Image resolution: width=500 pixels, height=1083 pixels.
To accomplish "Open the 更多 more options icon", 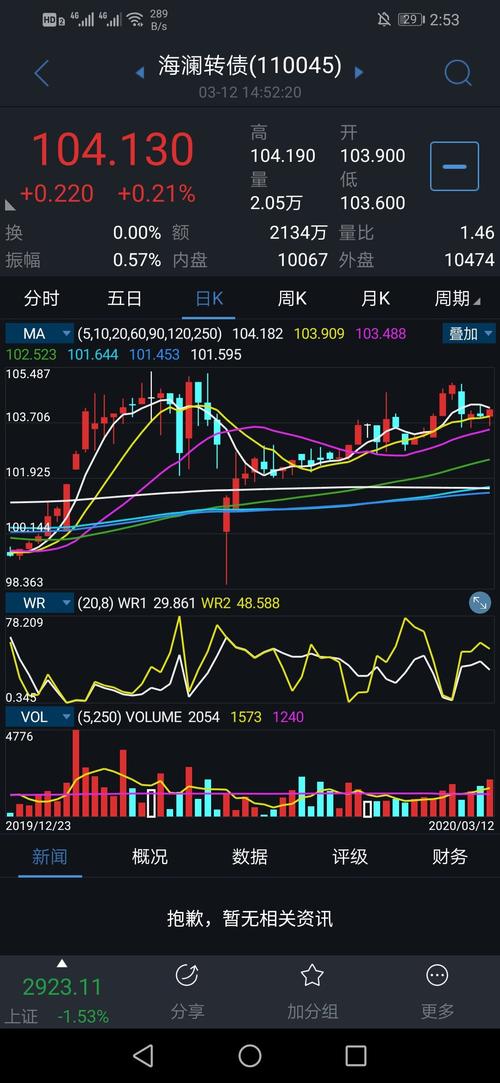I will pos(437,992).
